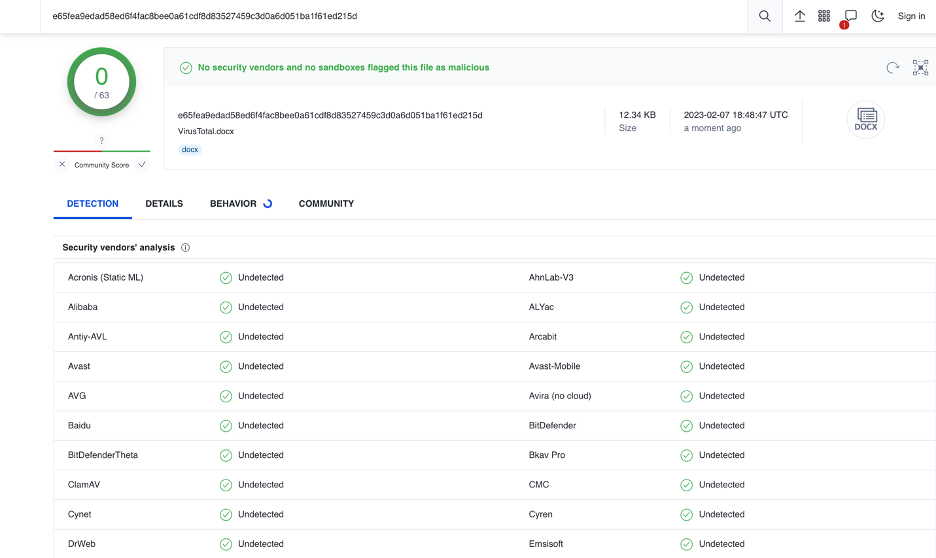The image size is (936, 558).
Task: Click the upload file arrow icon
Action: coord(800,16)
